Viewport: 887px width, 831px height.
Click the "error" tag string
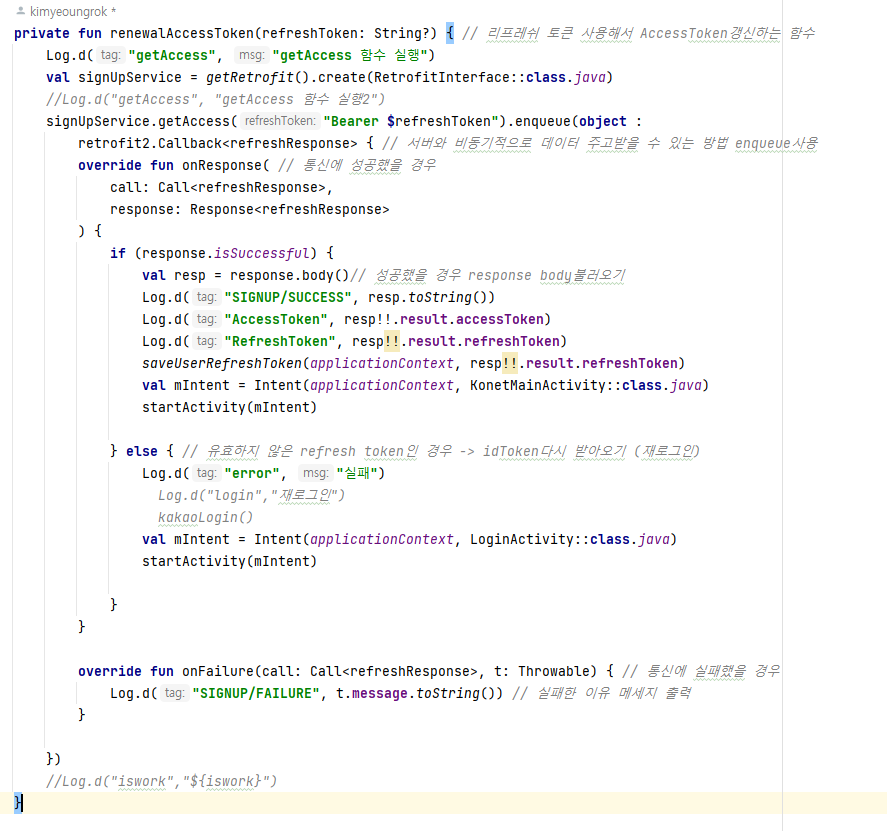click(x=252, y=473)
